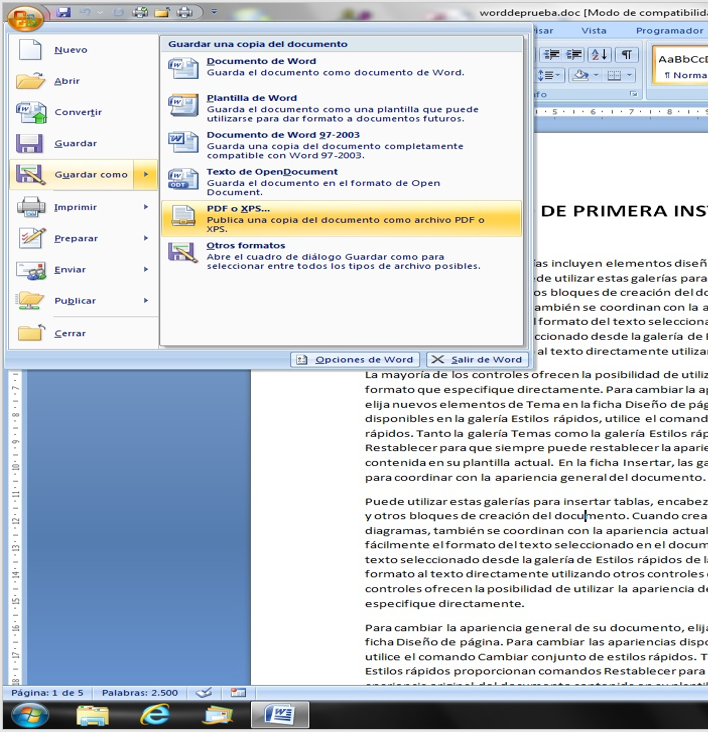Click the Redo icon in quick access toolbar
Screen dimensions: 708x732
pyautogui.click(x=118, y=12)
